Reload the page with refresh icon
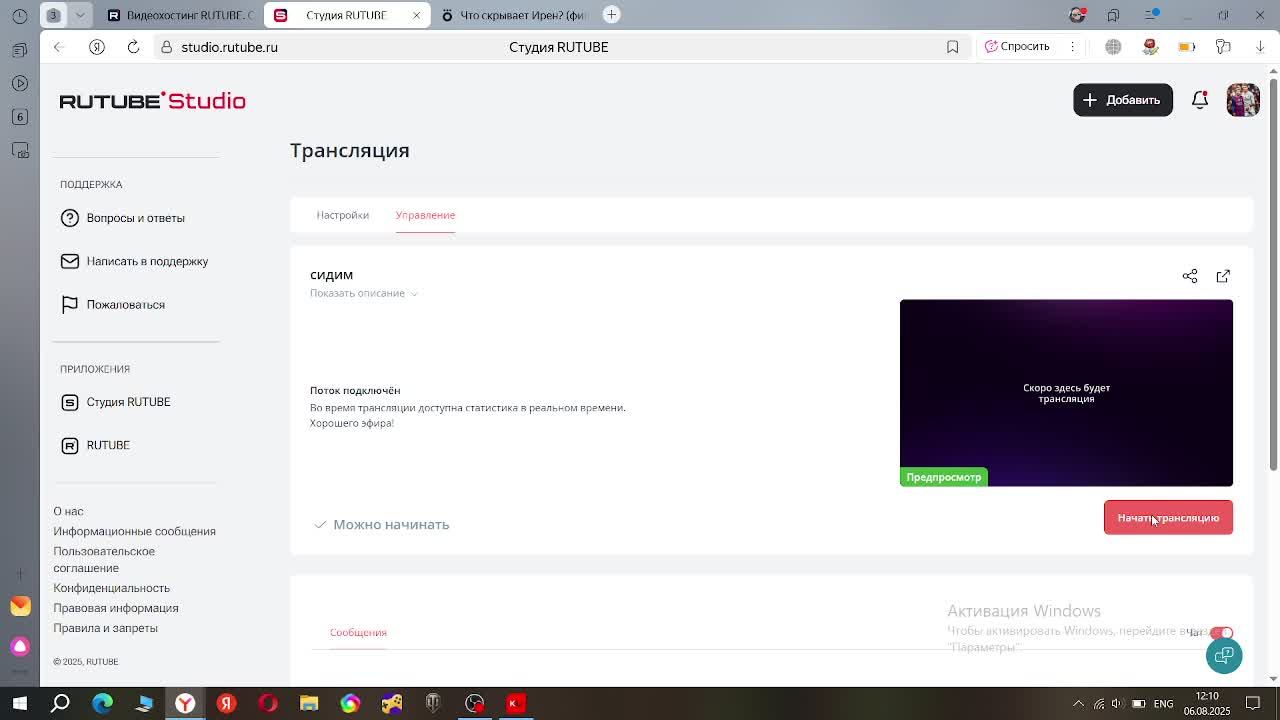Screen dimensions: 1280x720 (133, 47)
